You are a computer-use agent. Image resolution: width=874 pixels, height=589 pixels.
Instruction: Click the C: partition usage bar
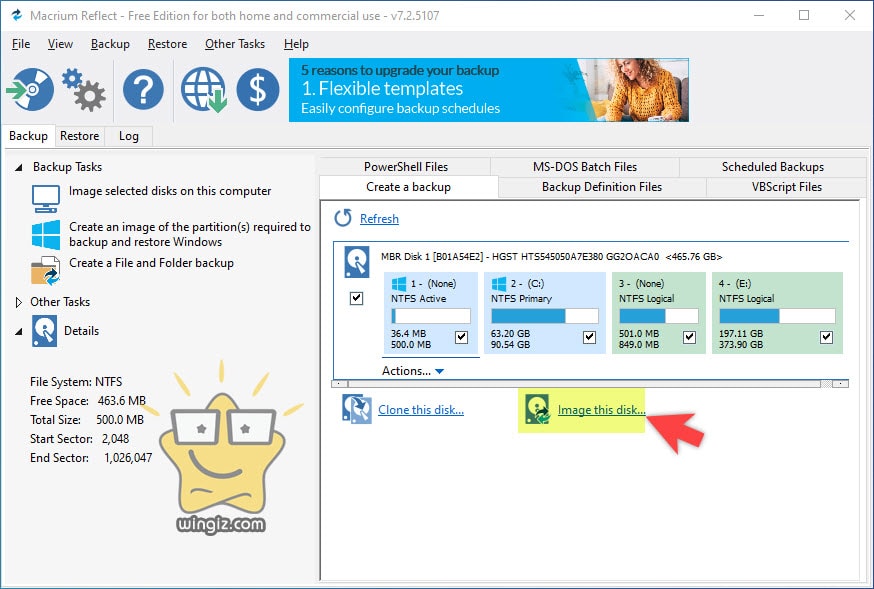tap(545, 316)
